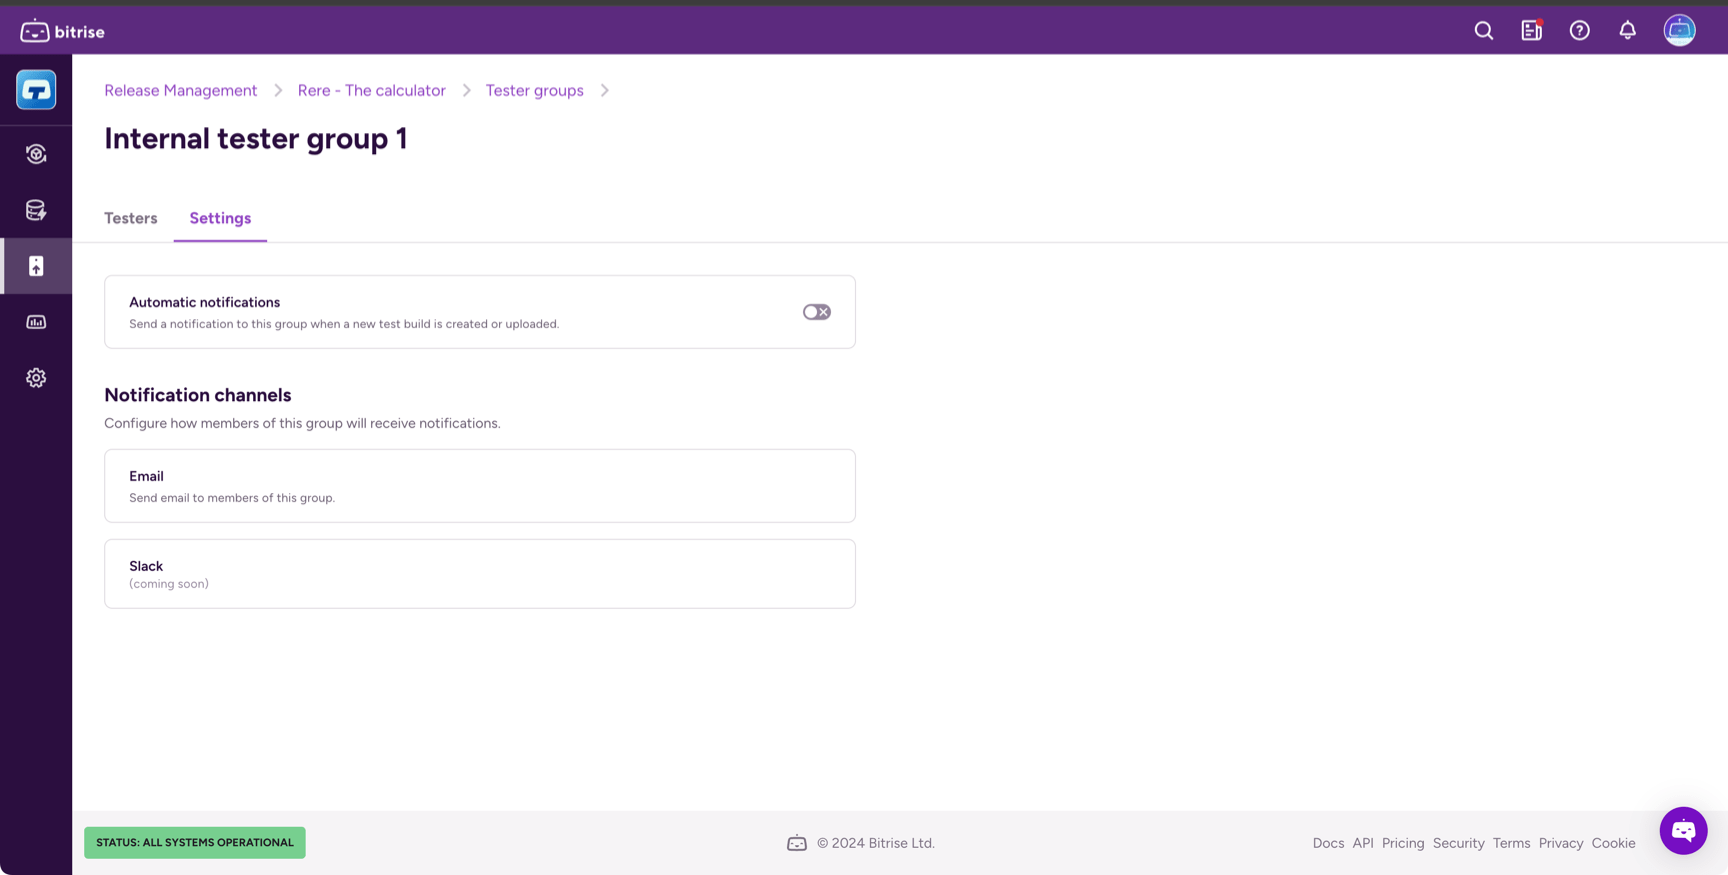This screenshot has width=1728, height=875.
Task: Open the Cookie footer link
Action: pos(1614,843)
